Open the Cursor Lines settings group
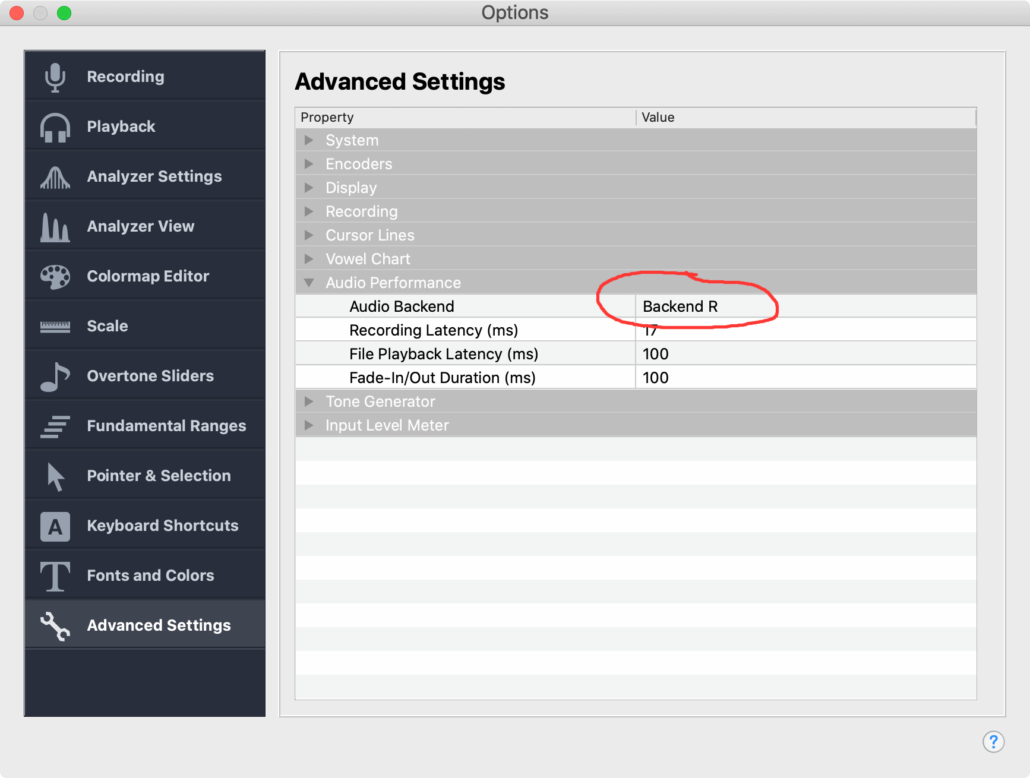The width and height of the screenshot is (1030, 778). coord(309,235)
